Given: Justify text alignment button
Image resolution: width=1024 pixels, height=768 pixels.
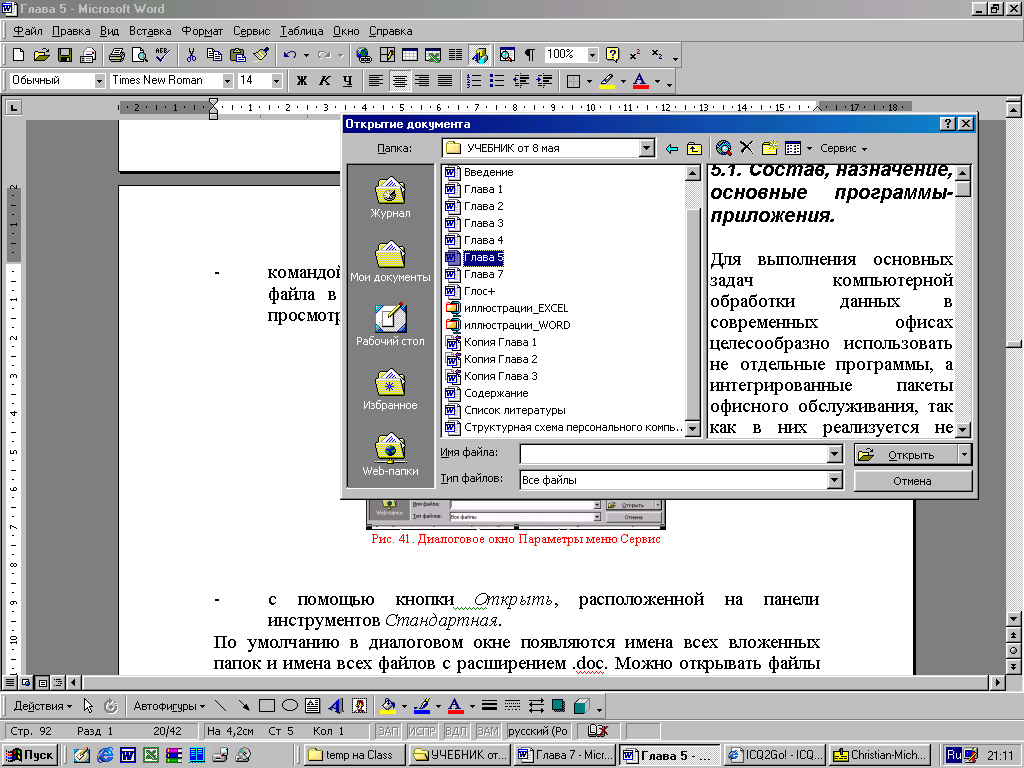Looking at the screenshot, I should tap(445, 81).
